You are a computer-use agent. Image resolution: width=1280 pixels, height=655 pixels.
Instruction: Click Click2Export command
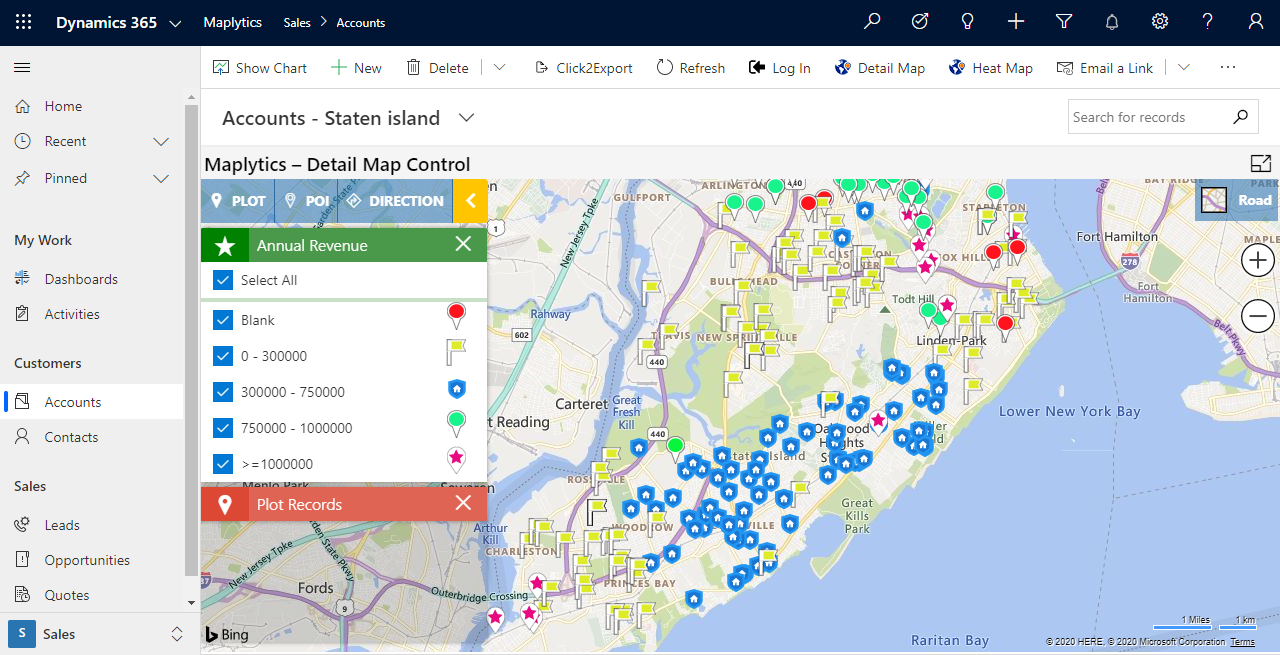[x=584, y=68]
